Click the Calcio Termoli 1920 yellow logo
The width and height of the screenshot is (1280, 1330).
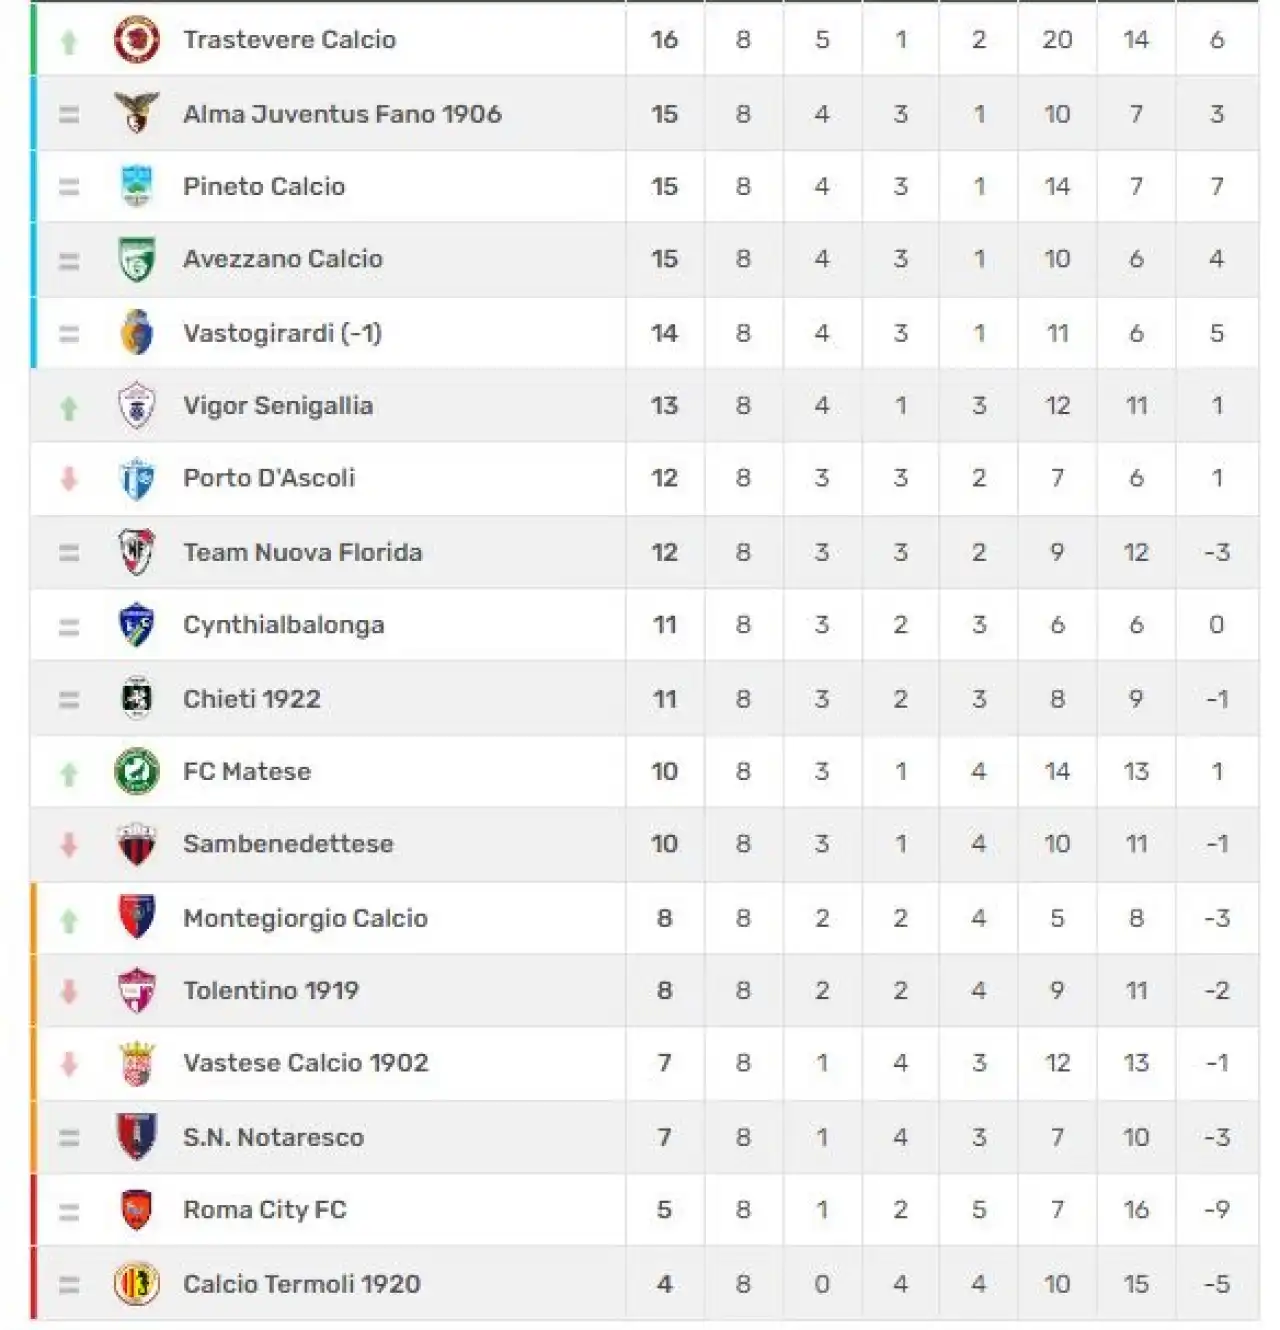coord(137,1283)
